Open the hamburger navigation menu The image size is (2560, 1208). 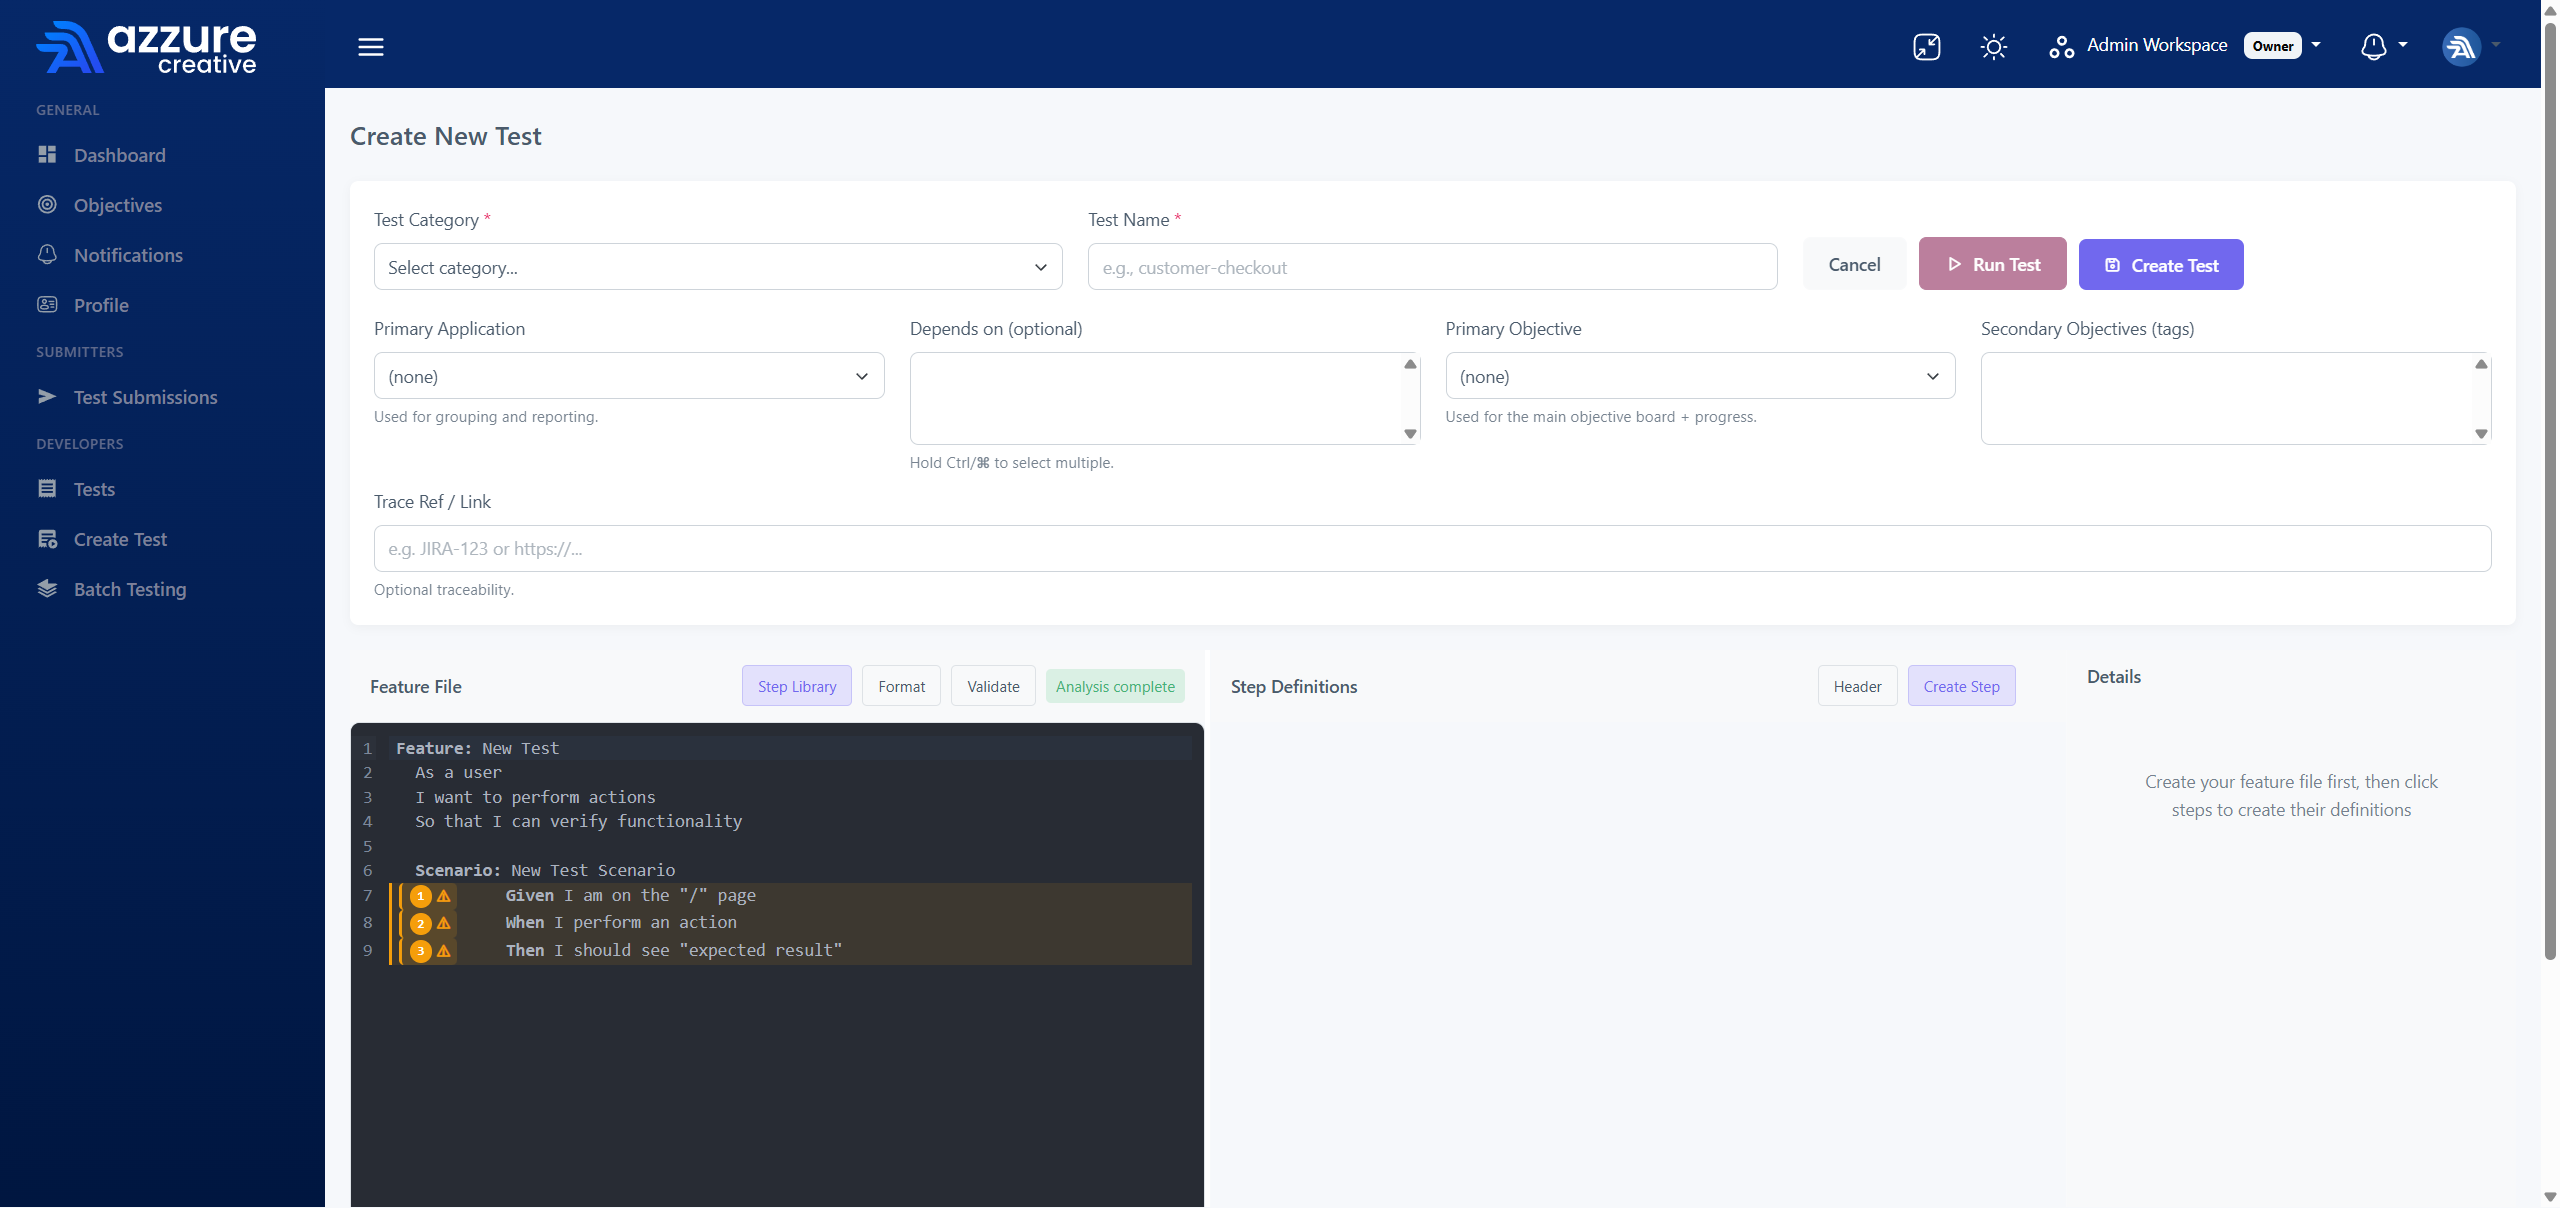point(371,46)
